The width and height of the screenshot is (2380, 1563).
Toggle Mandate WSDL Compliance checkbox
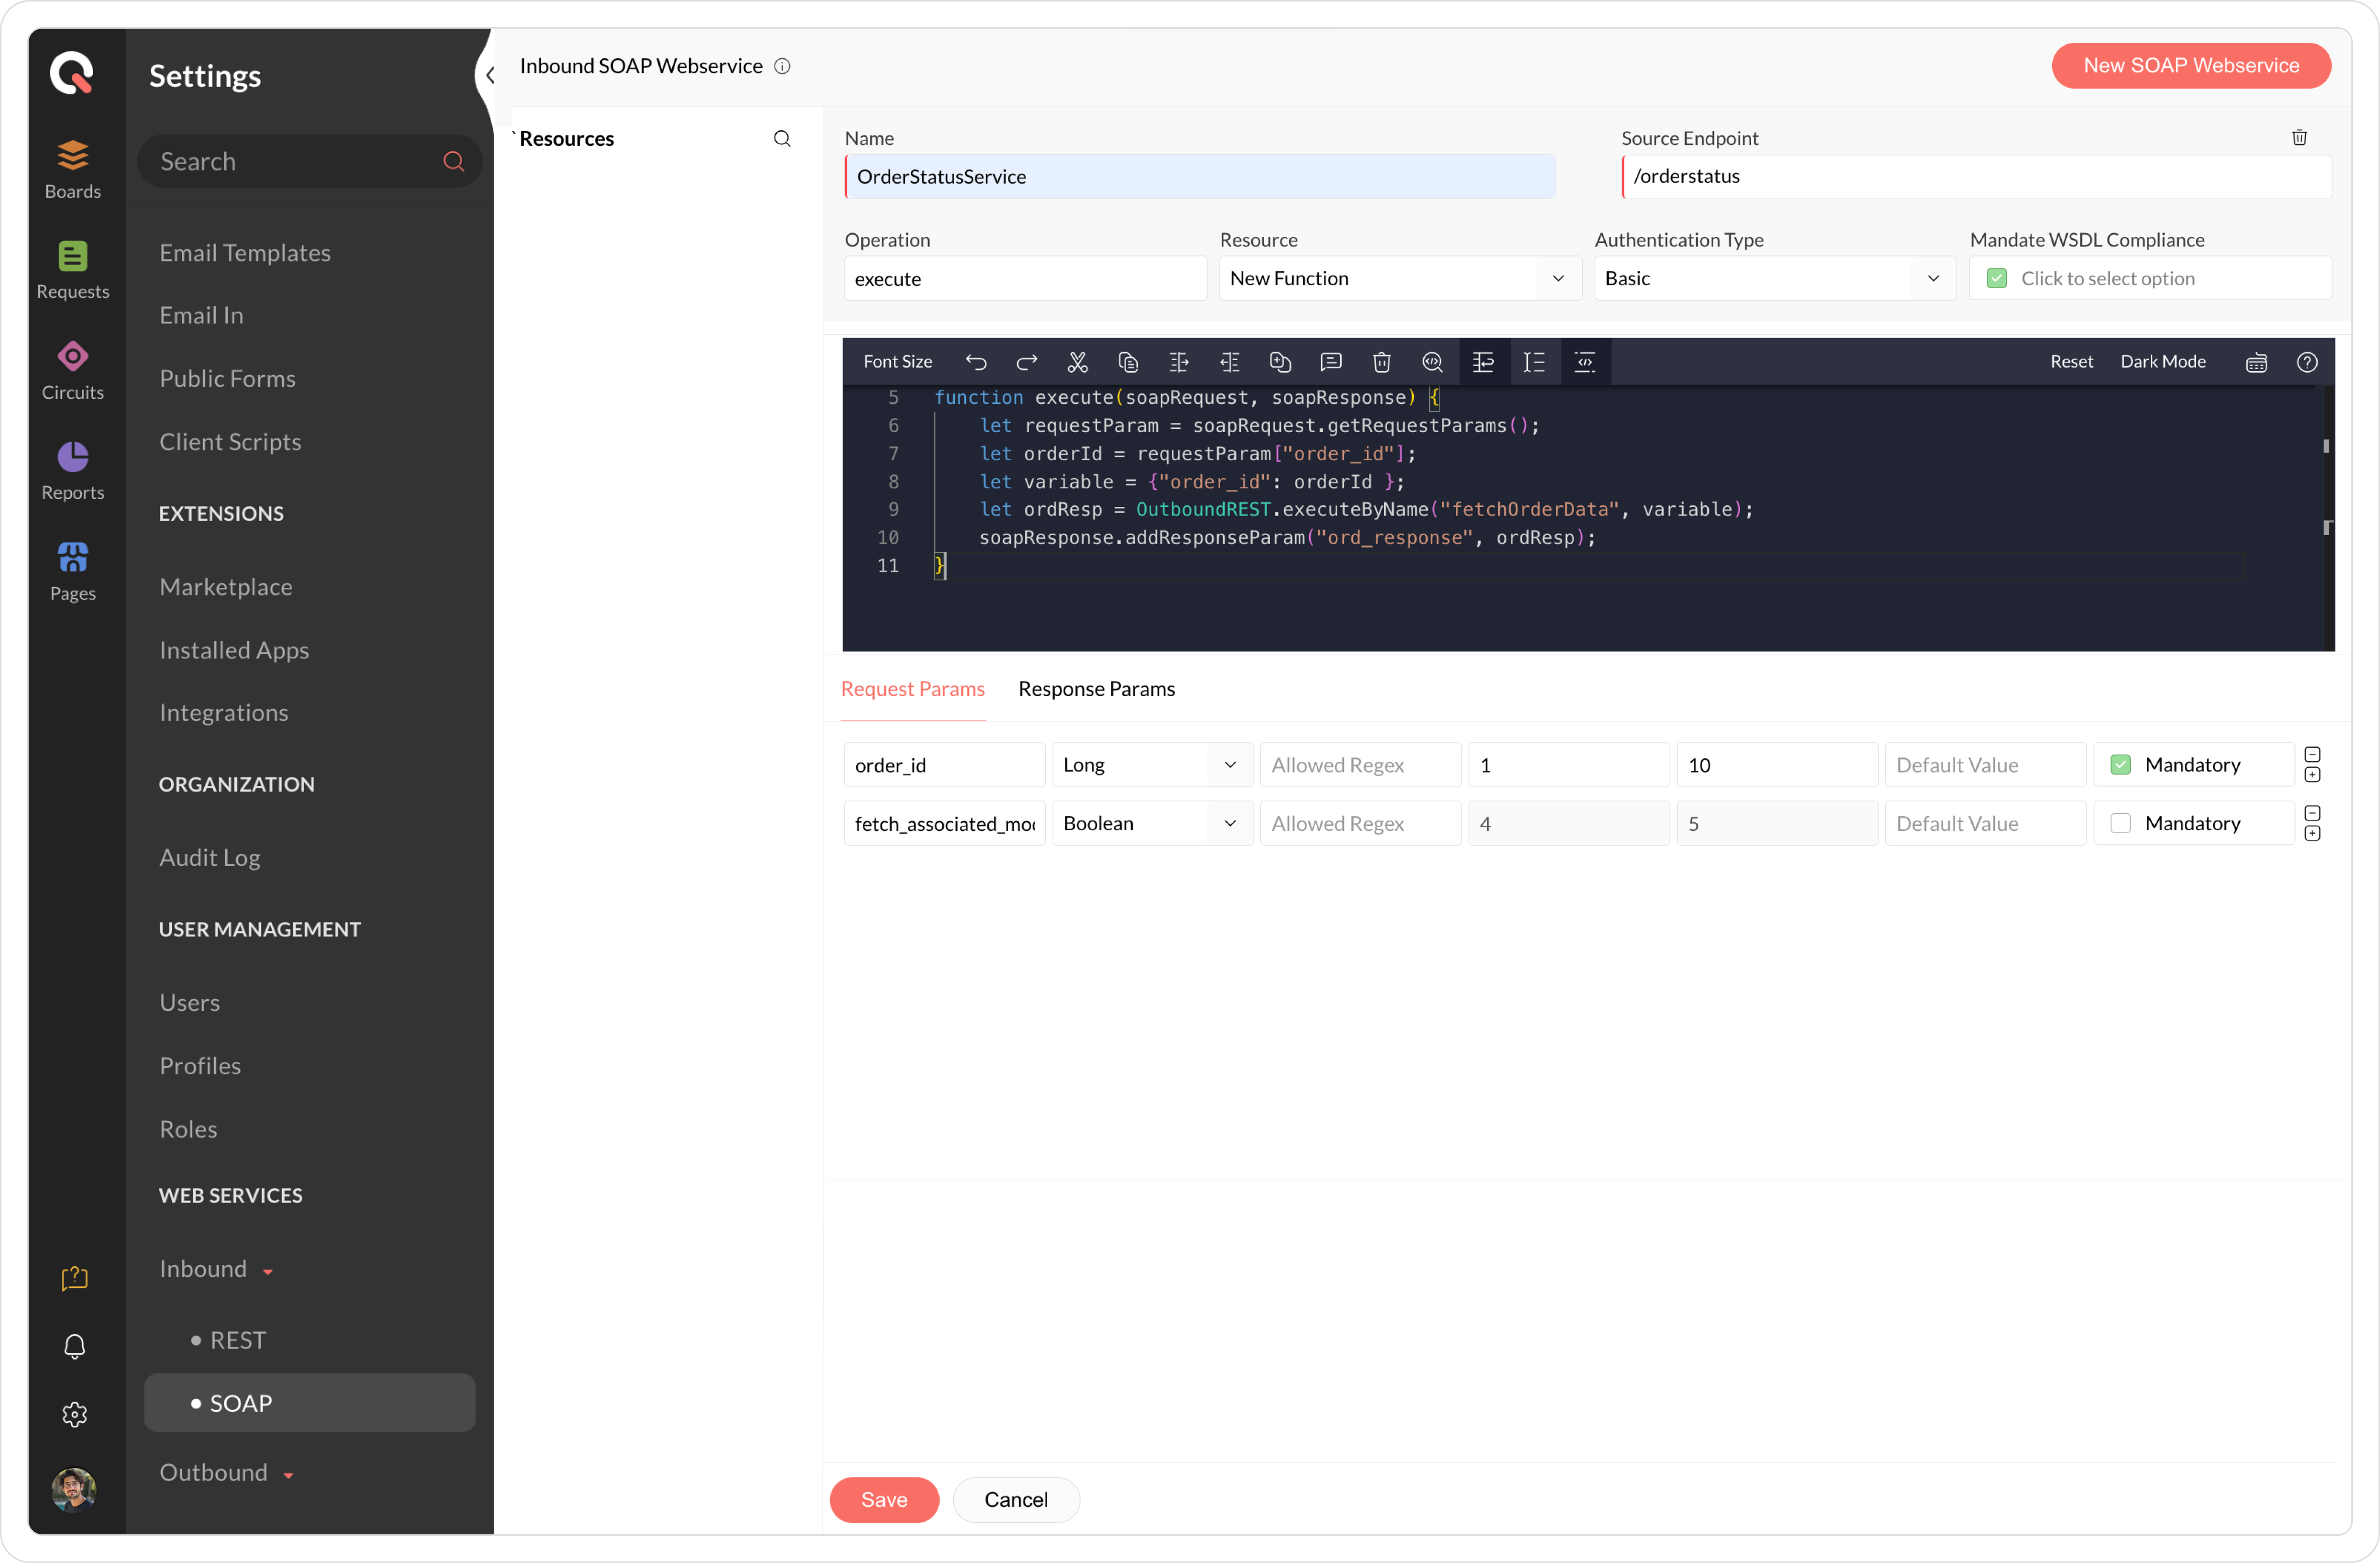[x=1997, y=279]
